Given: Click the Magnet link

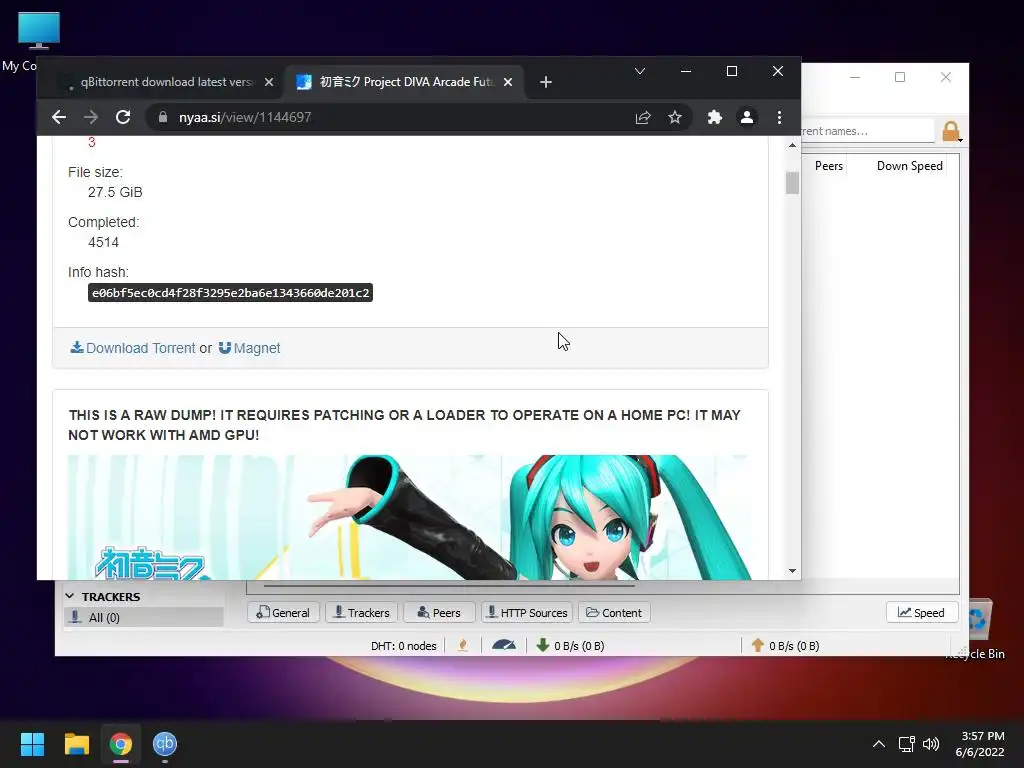Looking at the screenshot, I should pyautogui.click(x=249, y=348).
